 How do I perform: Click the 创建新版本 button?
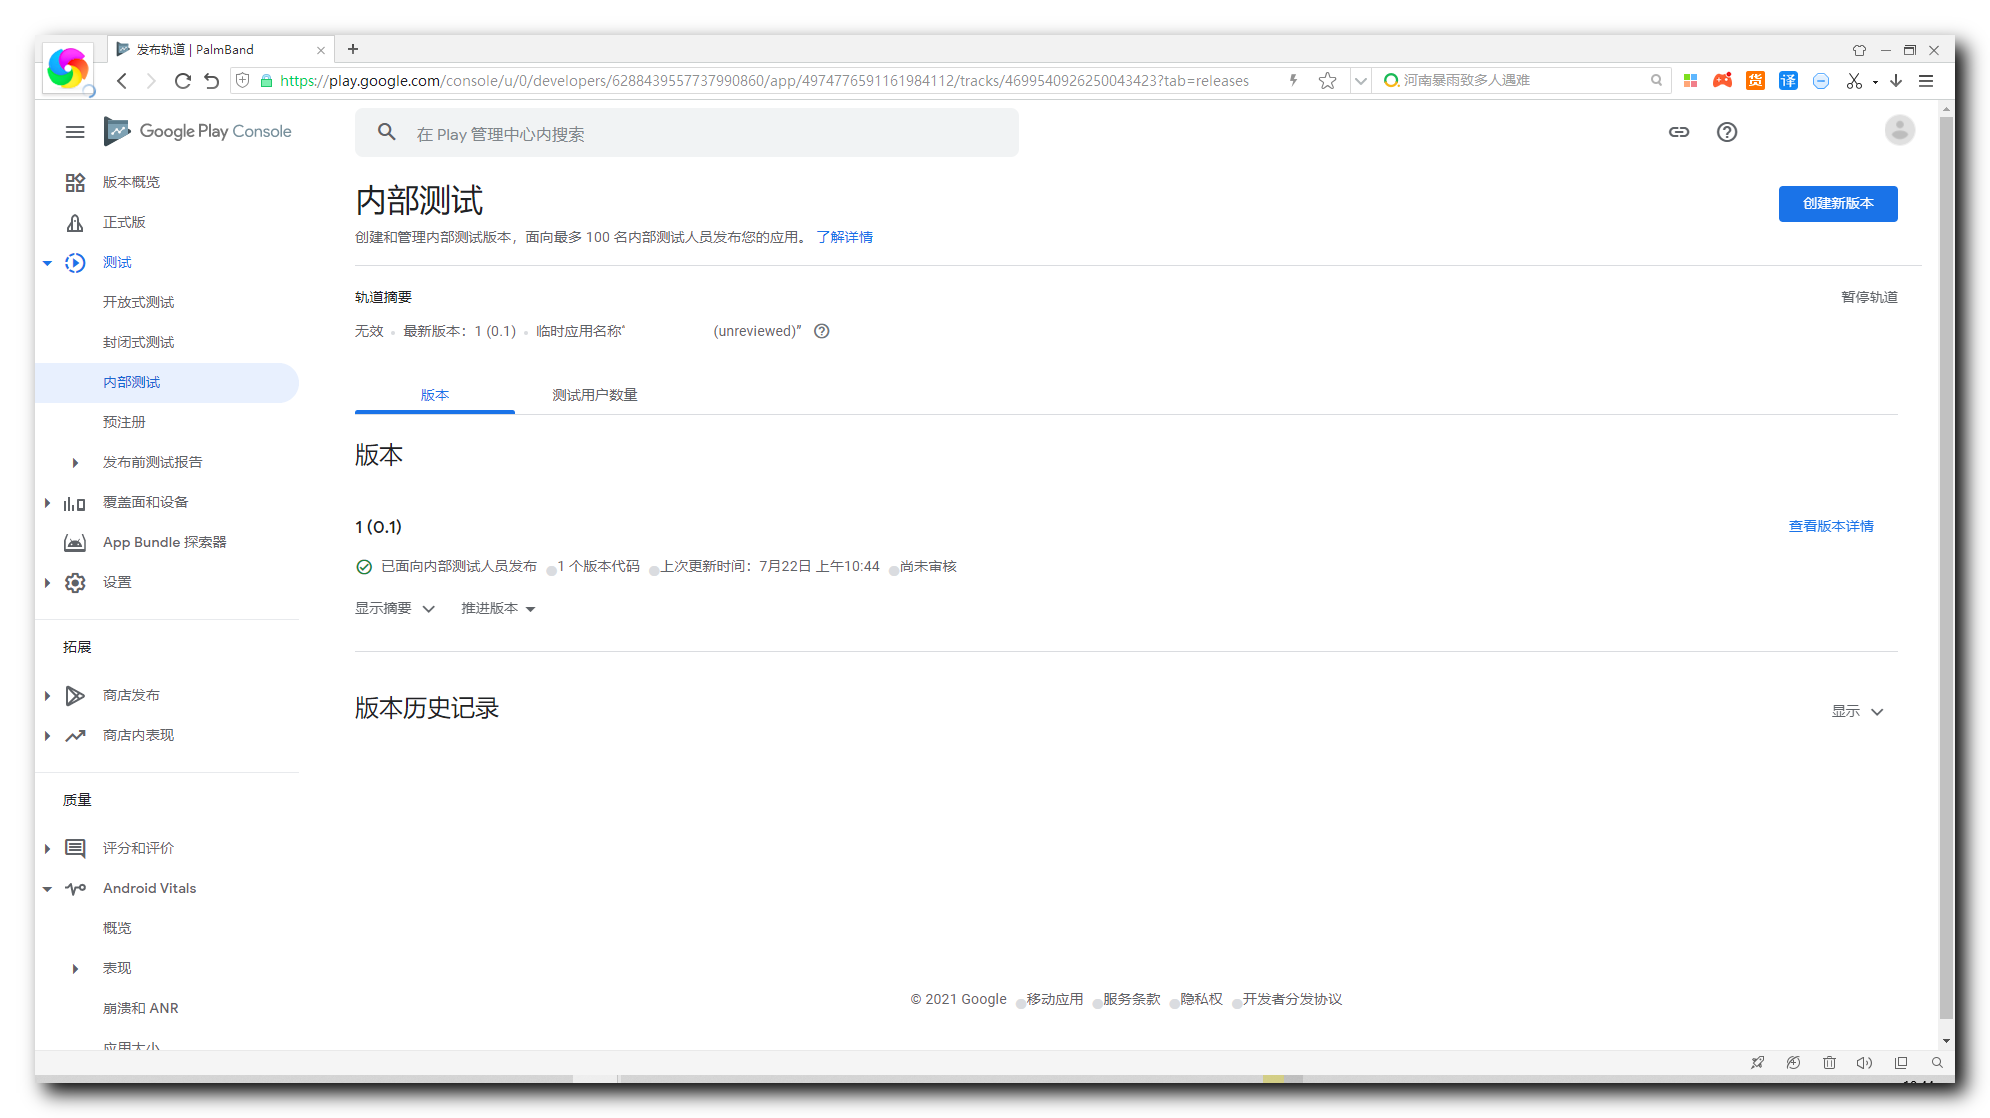(1837, 203)
